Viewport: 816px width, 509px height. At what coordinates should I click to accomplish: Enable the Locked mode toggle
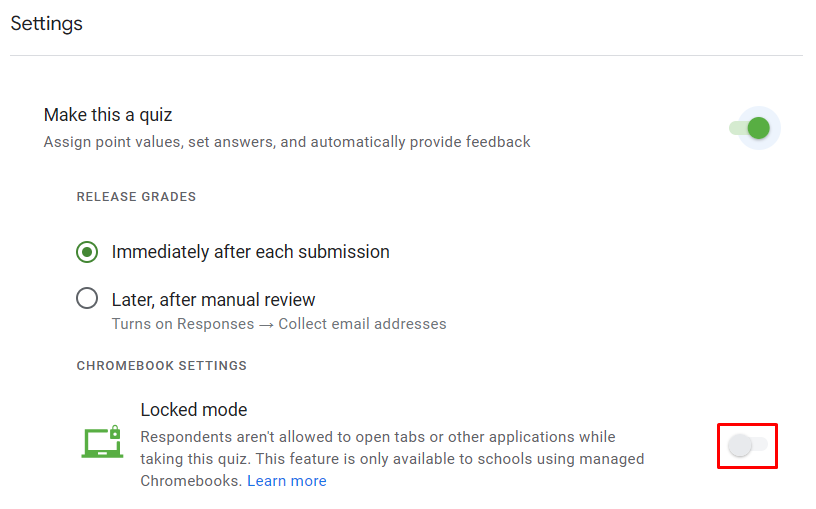pyautogui.click(x=748, y=445)
